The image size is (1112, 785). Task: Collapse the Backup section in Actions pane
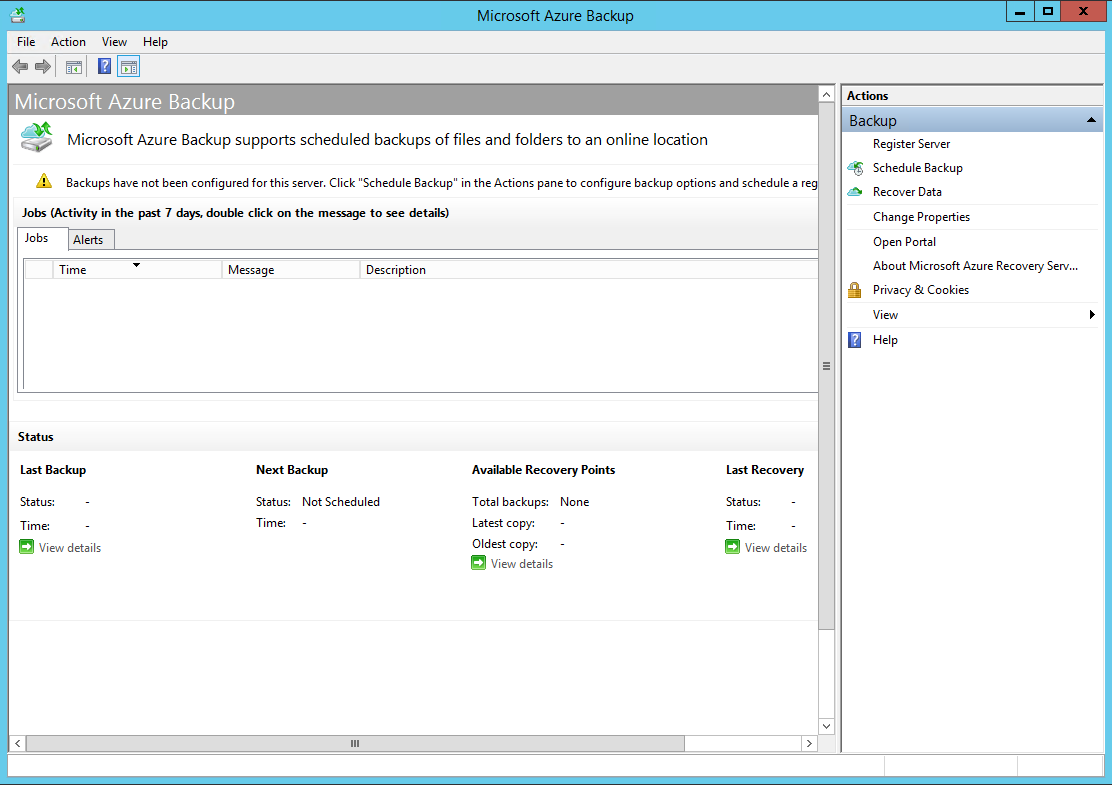(x=1091, y=121)
